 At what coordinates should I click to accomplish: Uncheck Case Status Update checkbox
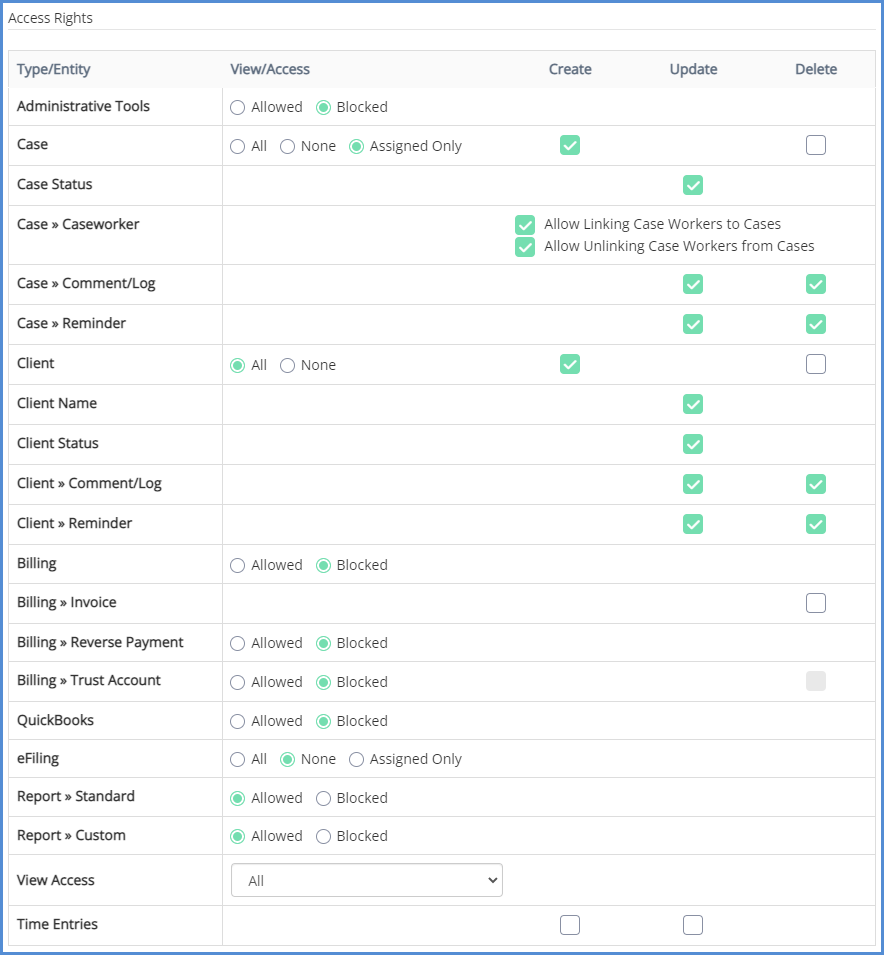click(x=693, y=185)
